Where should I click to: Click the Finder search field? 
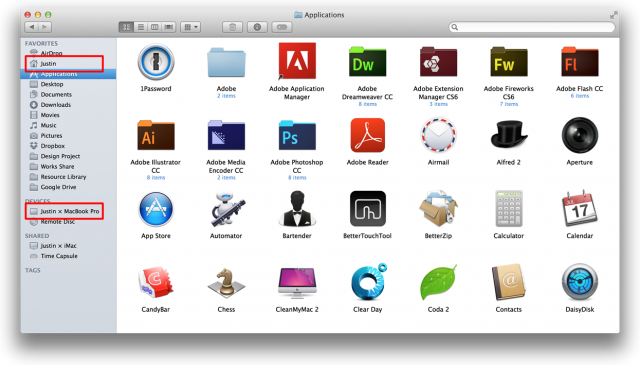coord(532,27)
